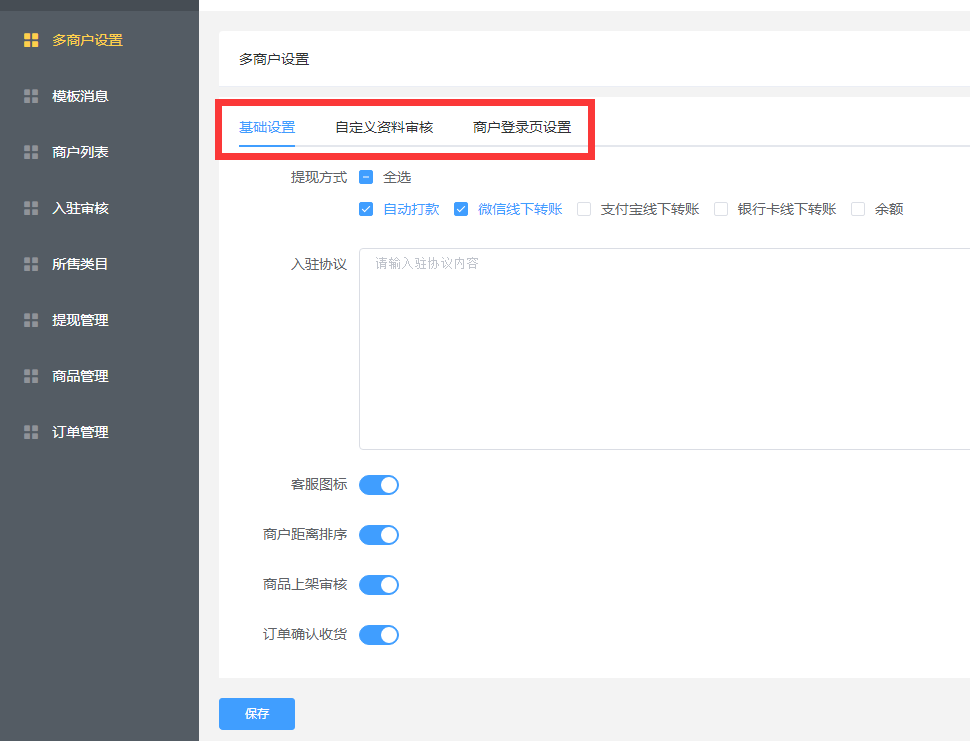
Task: Go to 商户列表 in the sidebar
Action: click(x=80, y=152)
